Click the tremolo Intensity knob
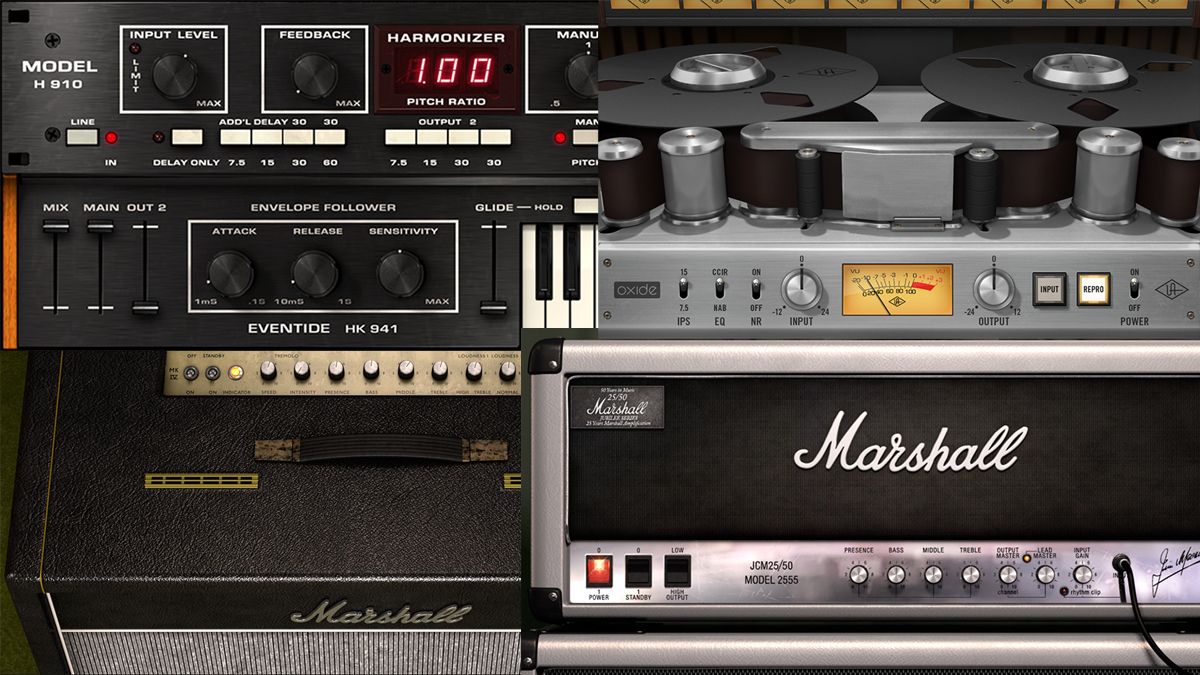Viewport: 1200px width, 675px height. 301,371
